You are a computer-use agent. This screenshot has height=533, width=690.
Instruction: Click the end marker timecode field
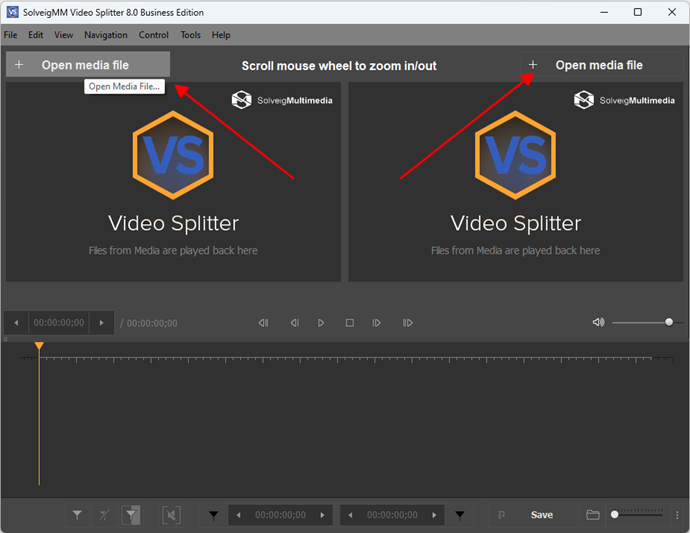pyautogui.click(x=392, y=515)
